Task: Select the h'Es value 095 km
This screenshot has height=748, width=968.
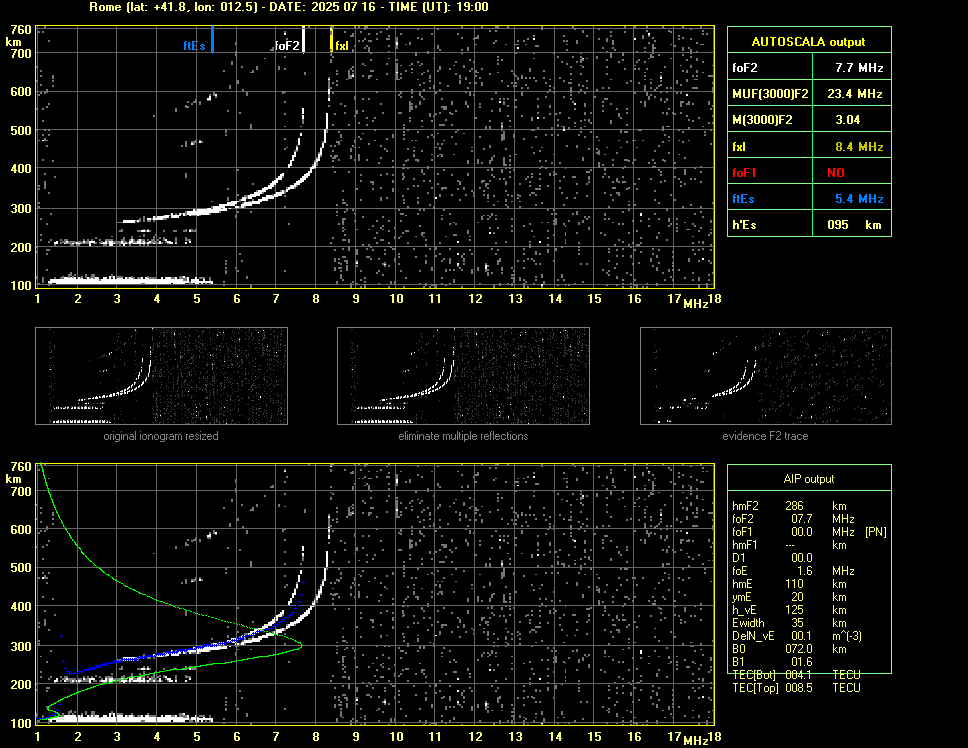Action: tap(854, 225)
